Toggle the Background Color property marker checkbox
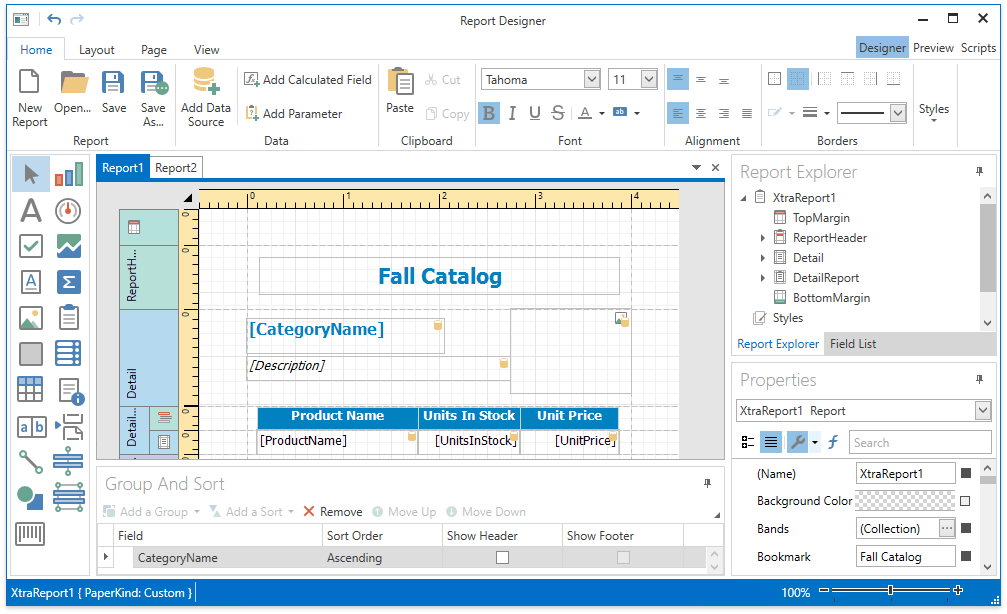Image resolution: width=1007 pixels, height=614 pixels. click(x=965, y=501)
